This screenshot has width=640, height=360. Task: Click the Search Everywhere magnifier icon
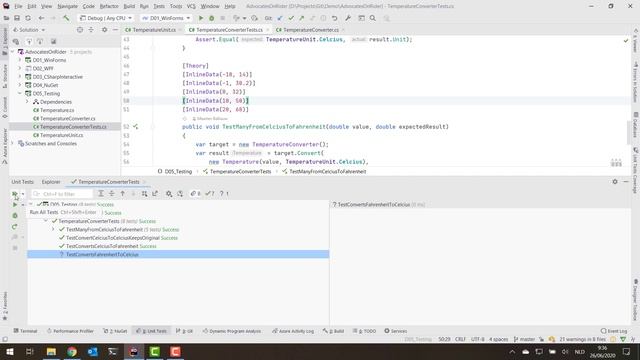(373, 18)
